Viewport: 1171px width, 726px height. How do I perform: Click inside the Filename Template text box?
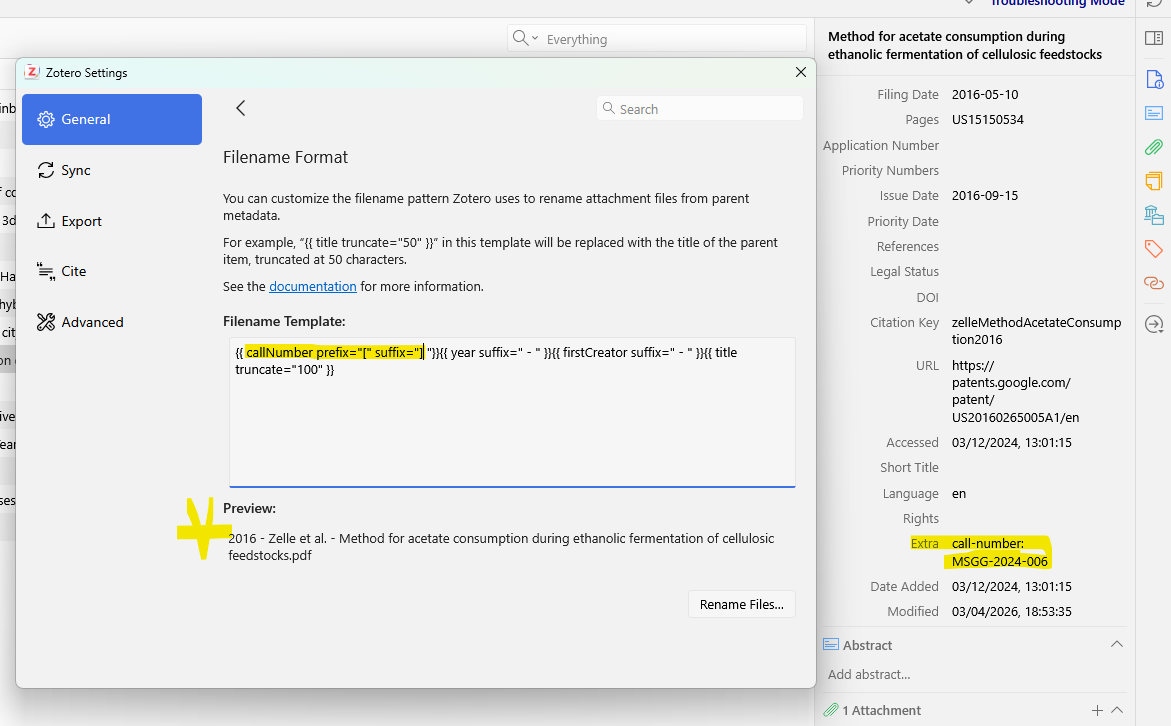click(512, 412)
